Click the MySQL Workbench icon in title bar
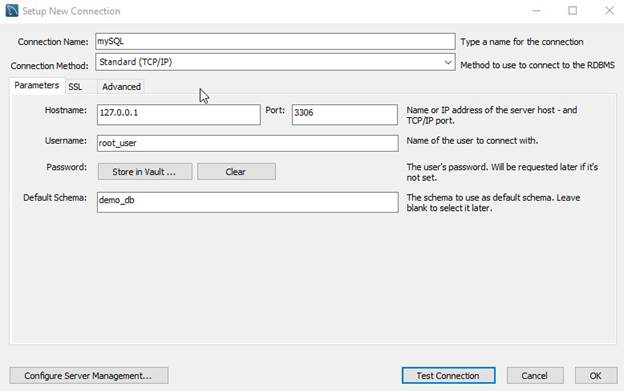The height and width of the screenshot is (391, 624). (x=12, y=11)
